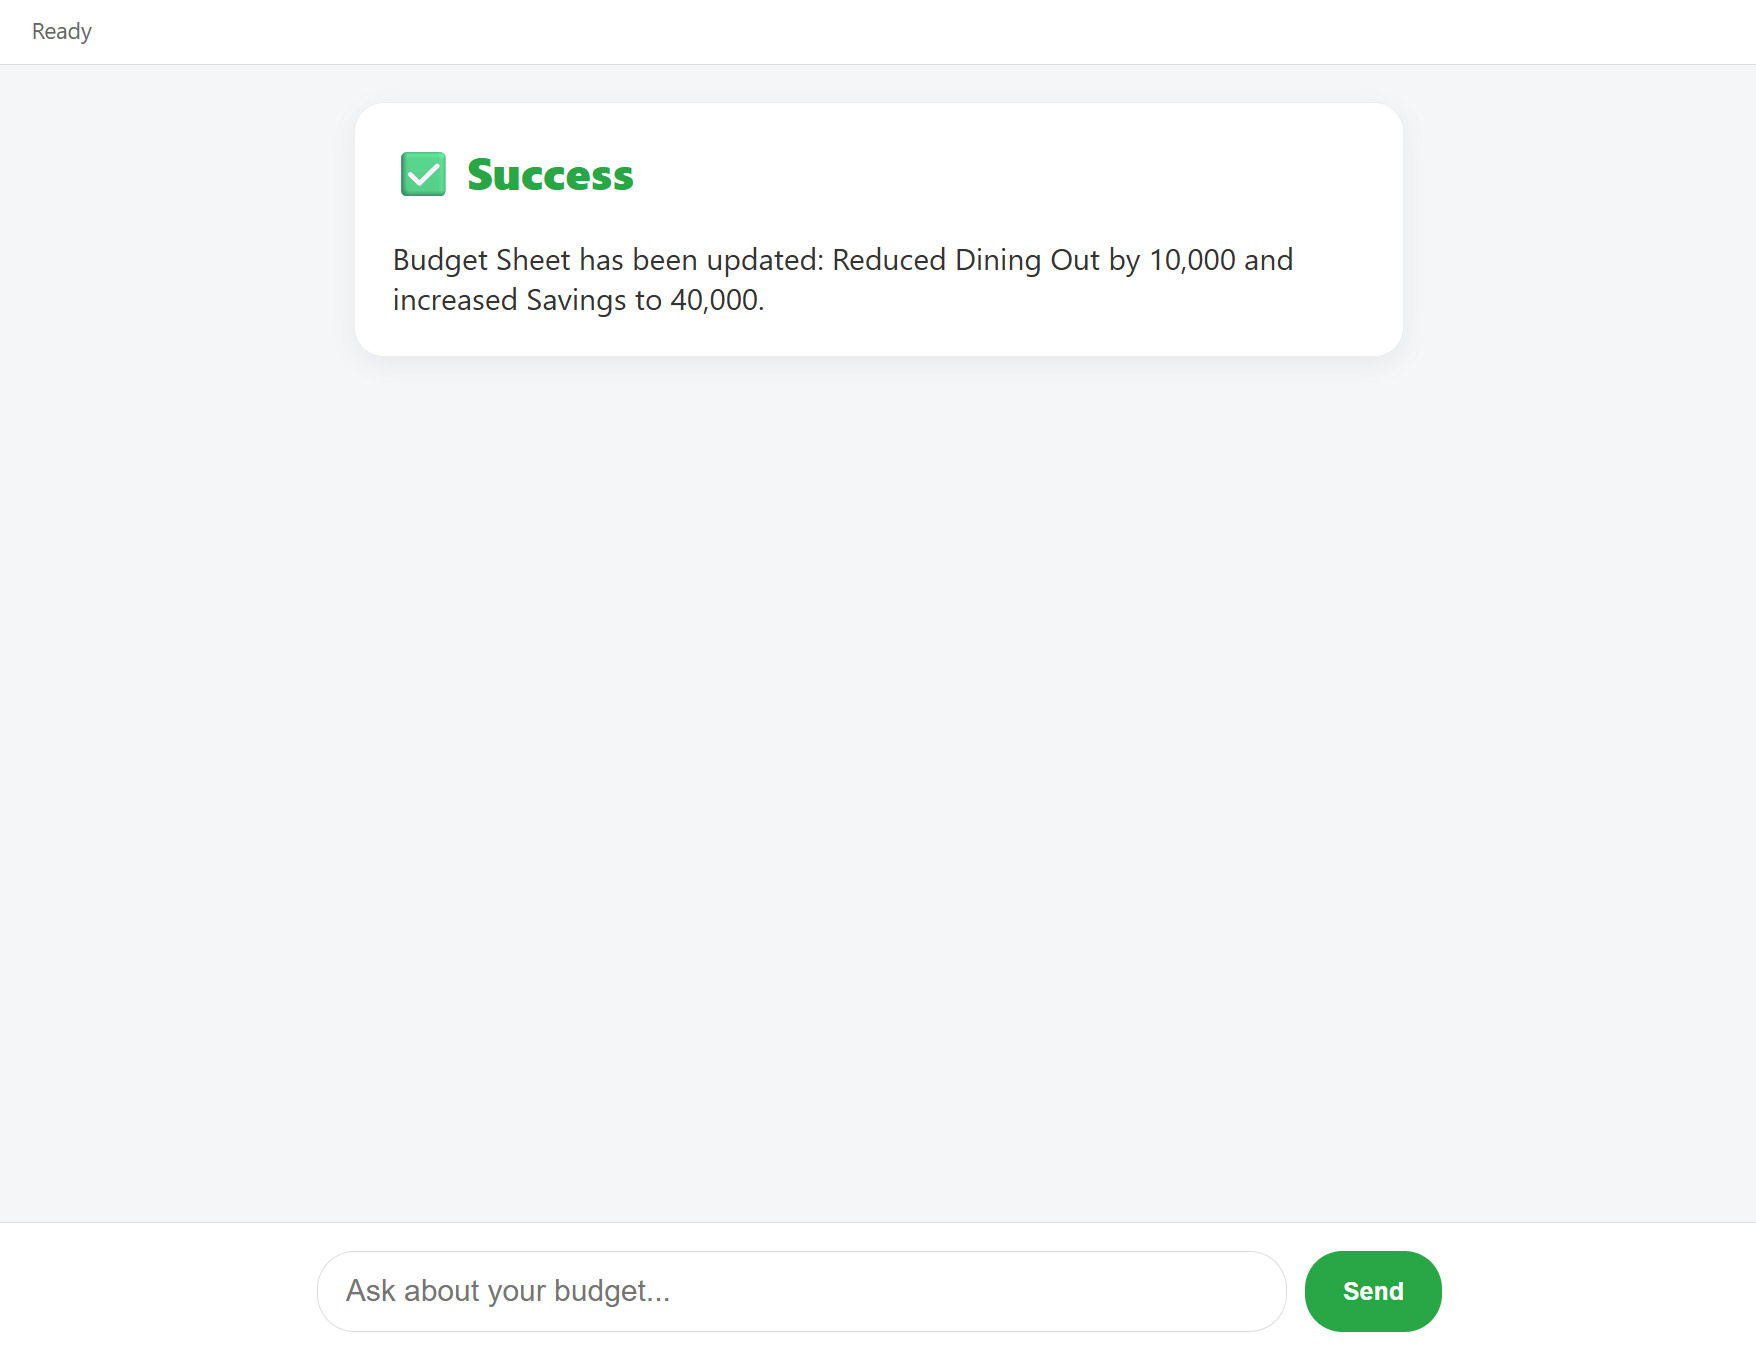This screenshot has width=1756, height=1351.
Task: Click the word 'to' before 40,000
Action: [648, 300]
